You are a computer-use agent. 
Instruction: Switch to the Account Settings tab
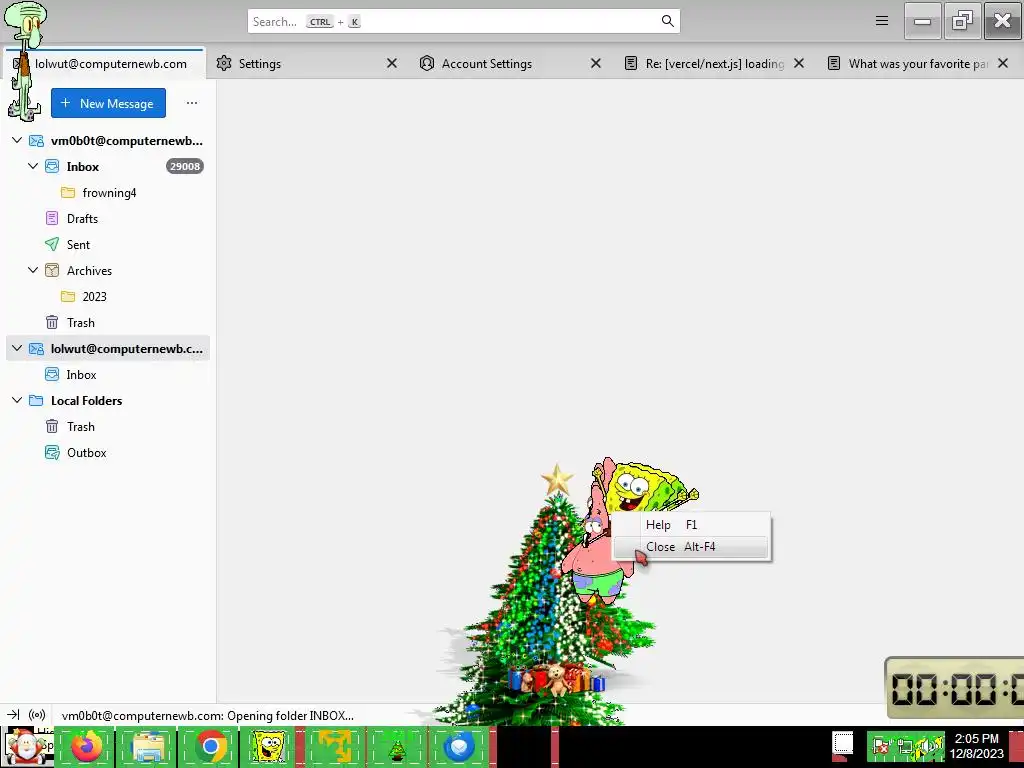[x=509, y=63]
